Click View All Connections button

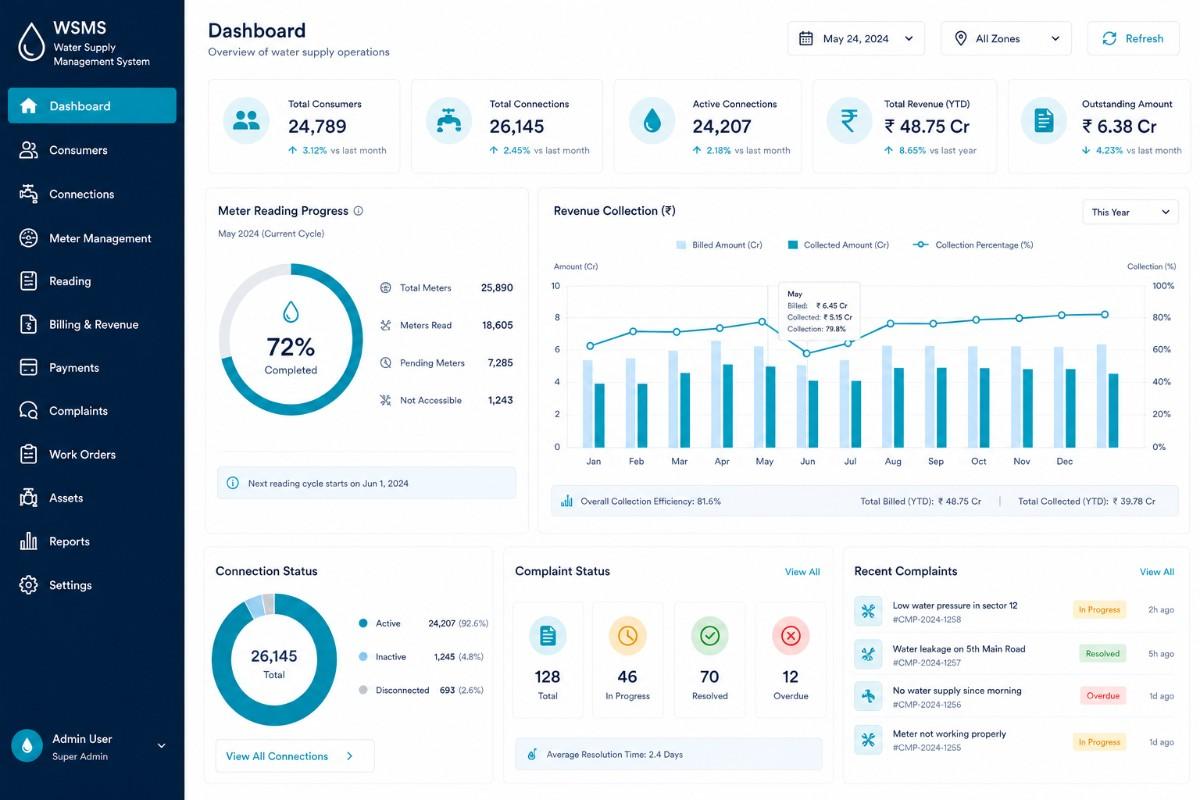pyautogui.click(x=295, y=756)
